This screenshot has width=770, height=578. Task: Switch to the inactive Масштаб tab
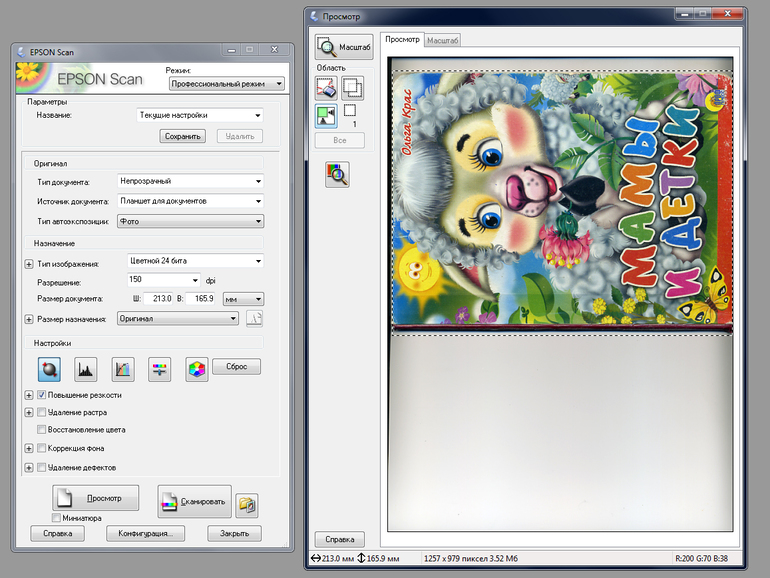point(443,40)
